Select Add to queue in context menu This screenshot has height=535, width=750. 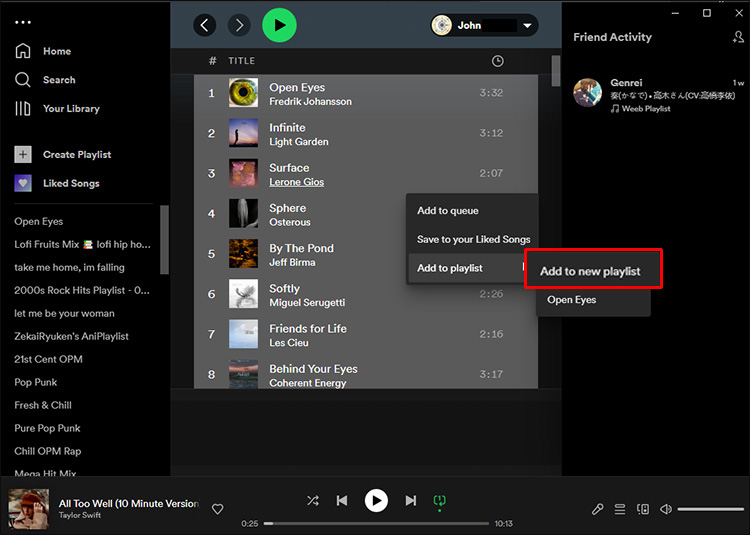(472, 210)
